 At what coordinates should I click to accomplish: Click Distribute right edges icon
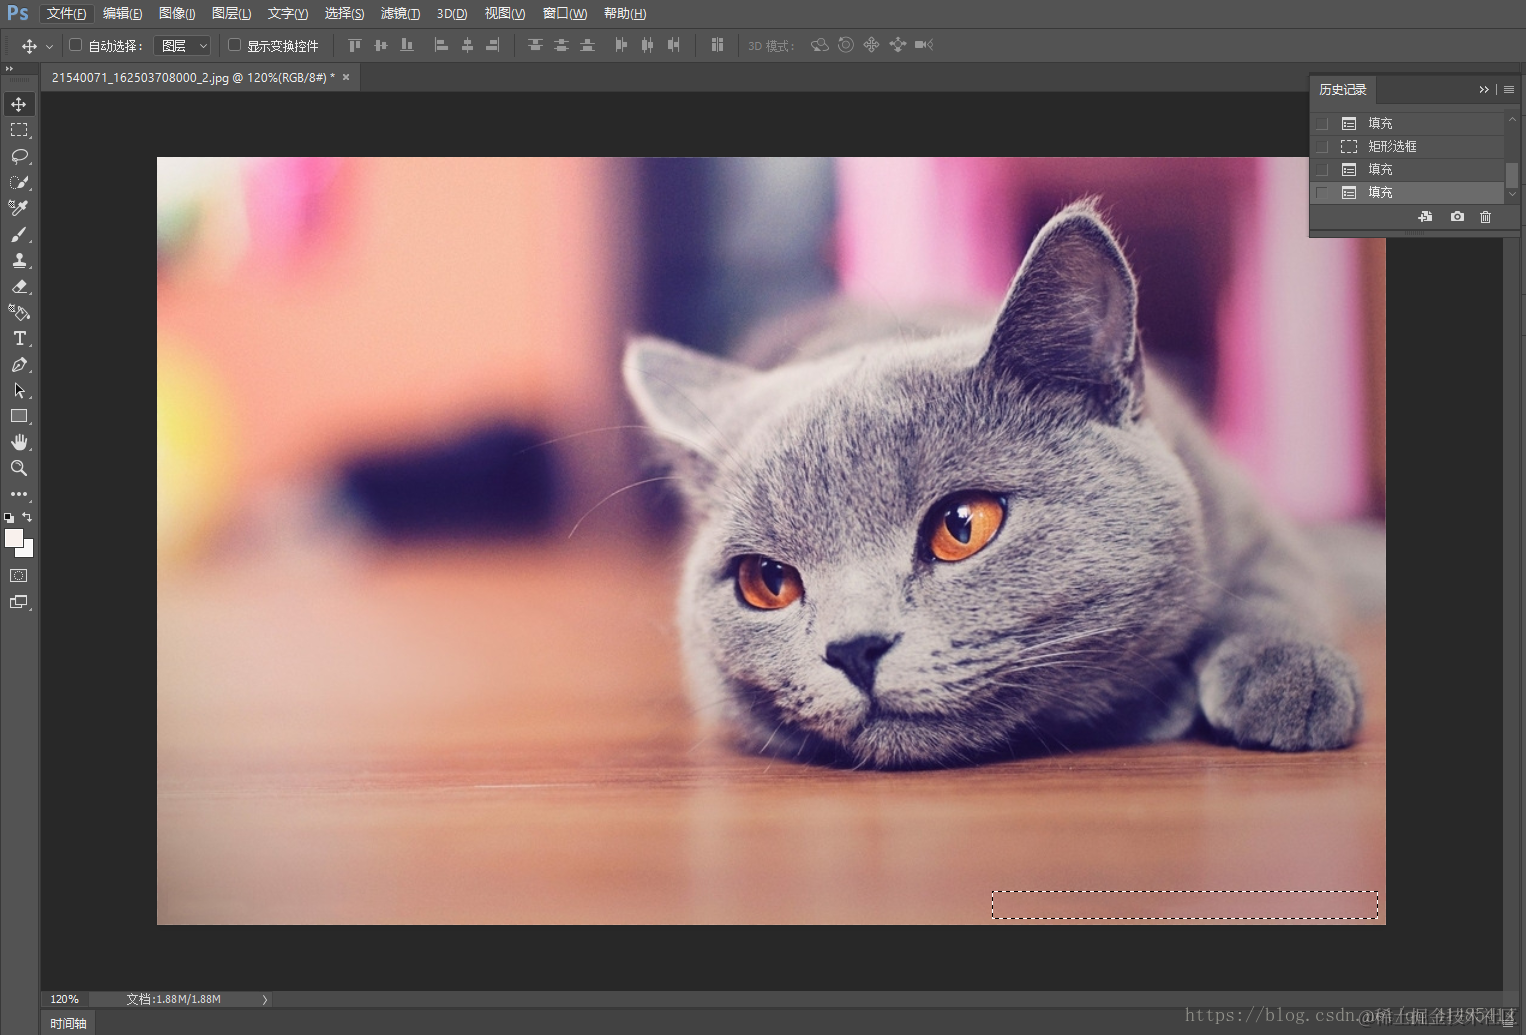[673, 45]
